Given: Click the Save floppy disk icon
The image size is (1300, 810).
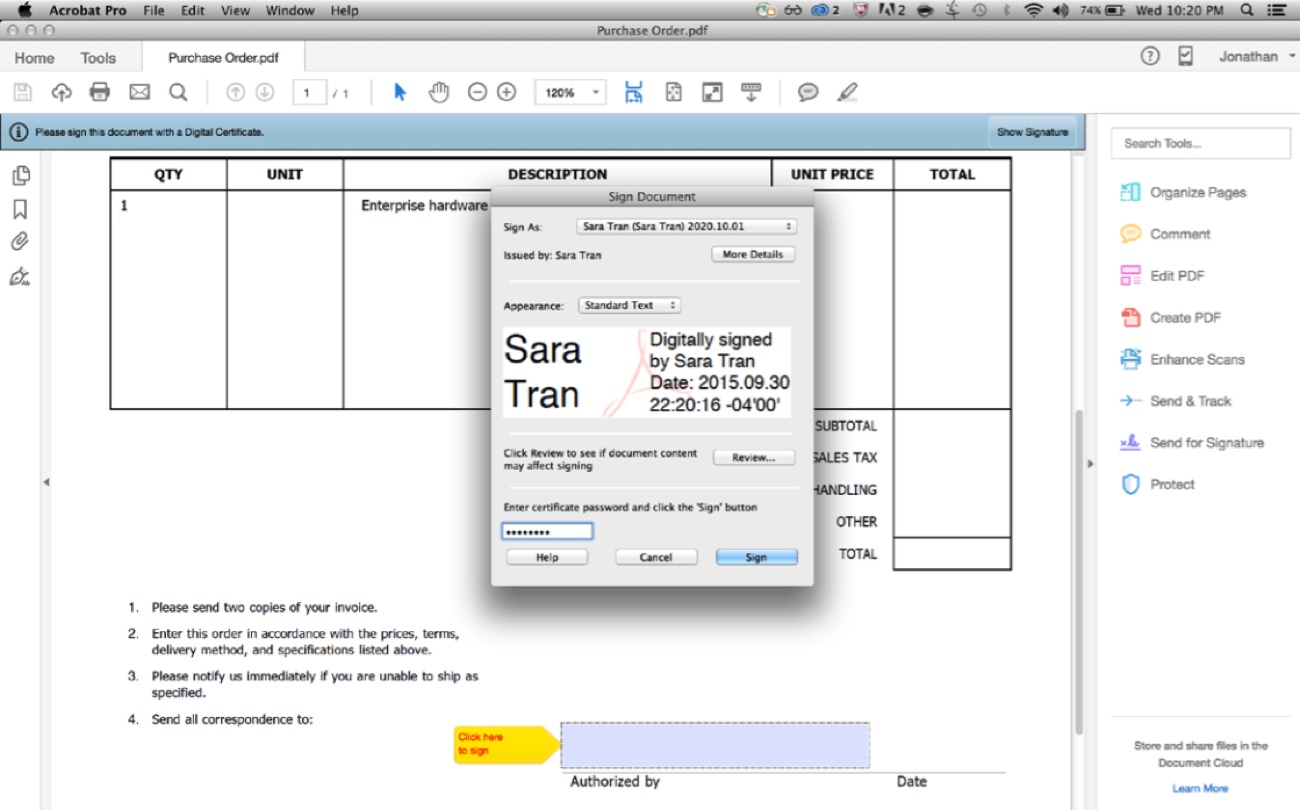Looking at the screenshot, I should click(x=22, y=93).
